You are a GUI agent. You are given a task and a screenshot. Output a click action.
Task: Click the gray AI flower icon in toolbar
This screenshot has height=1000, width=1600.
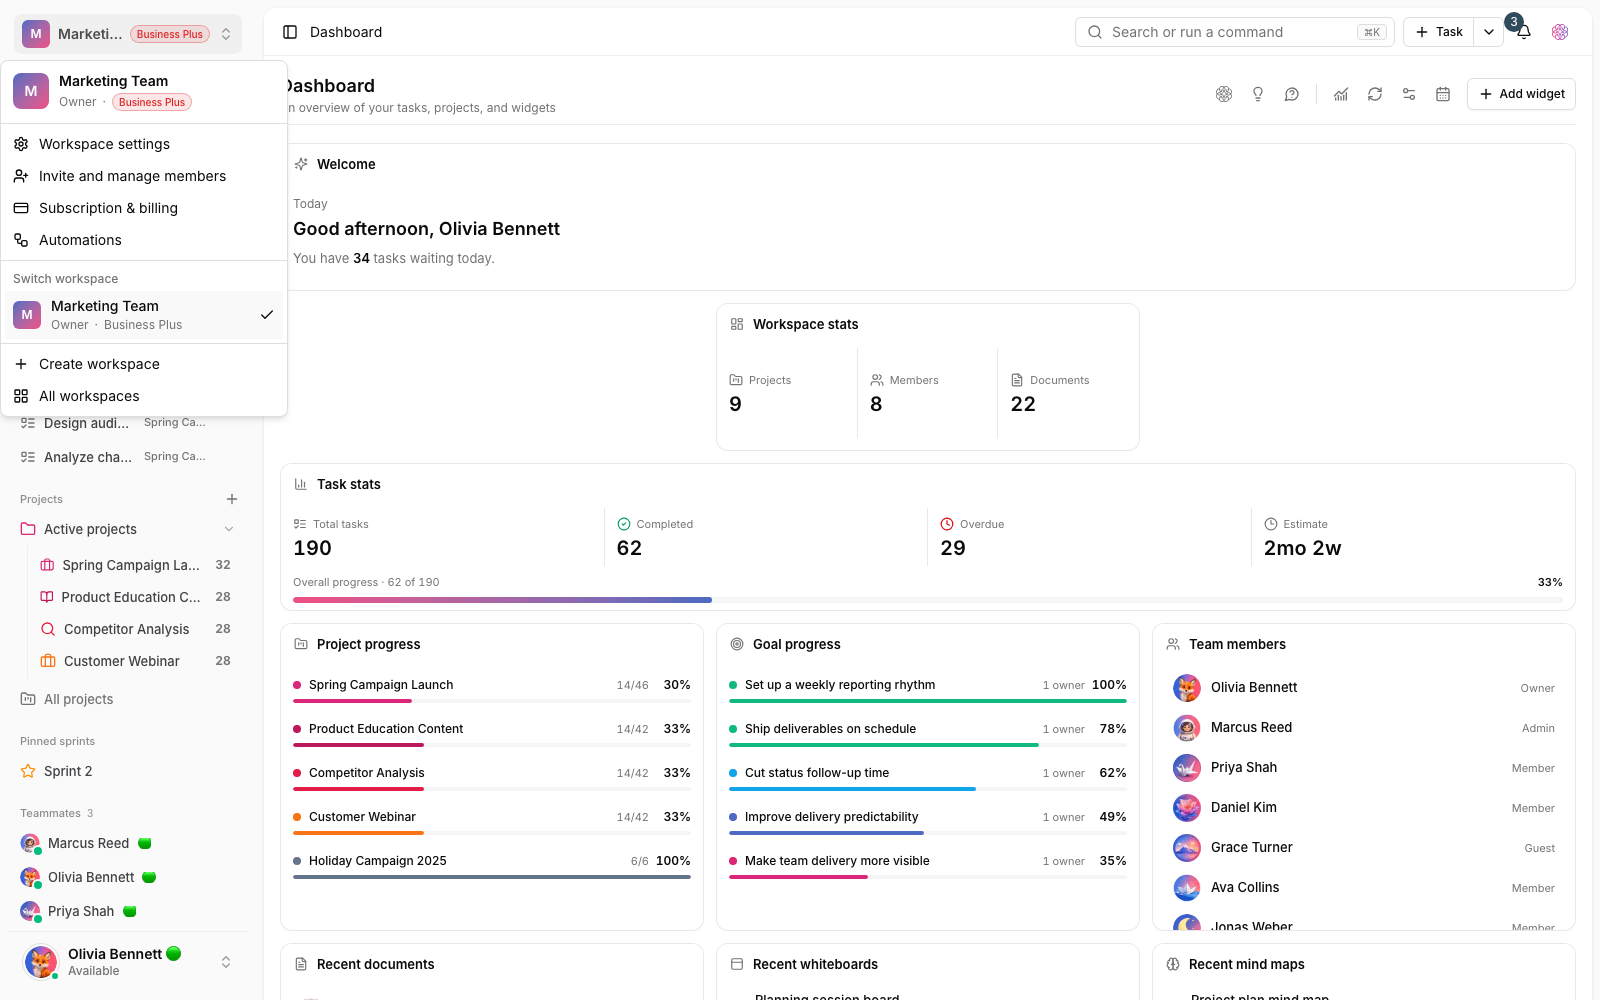coord(1224,94)
